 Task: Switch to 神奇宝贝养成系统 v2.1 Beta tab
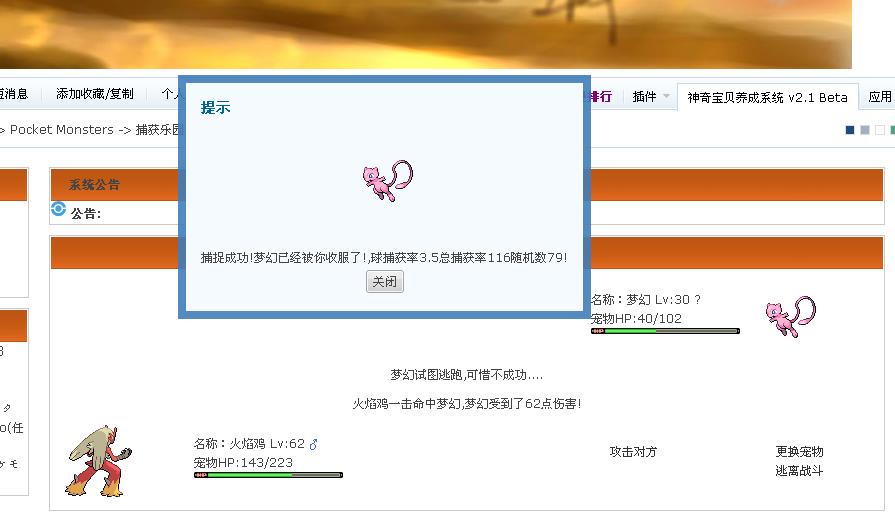[767, 97]
